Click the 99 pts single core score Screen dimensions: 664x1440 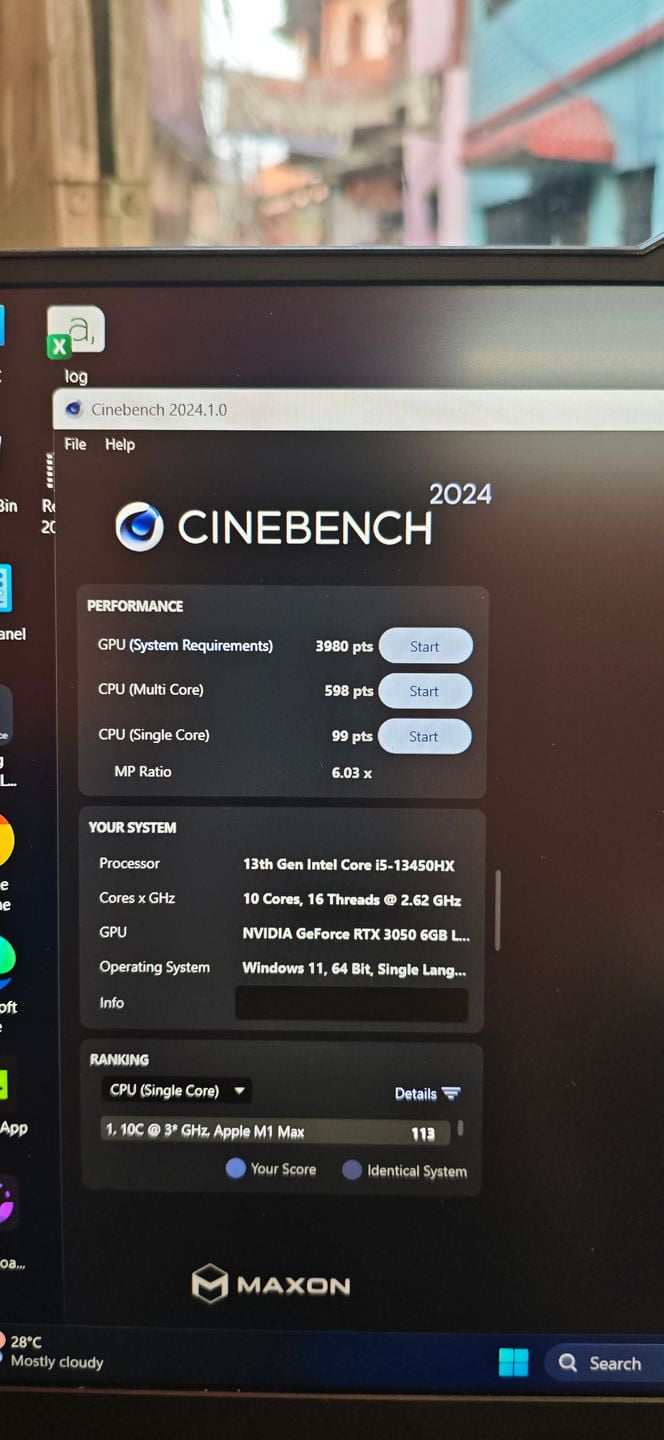click(x=352, y=736)
